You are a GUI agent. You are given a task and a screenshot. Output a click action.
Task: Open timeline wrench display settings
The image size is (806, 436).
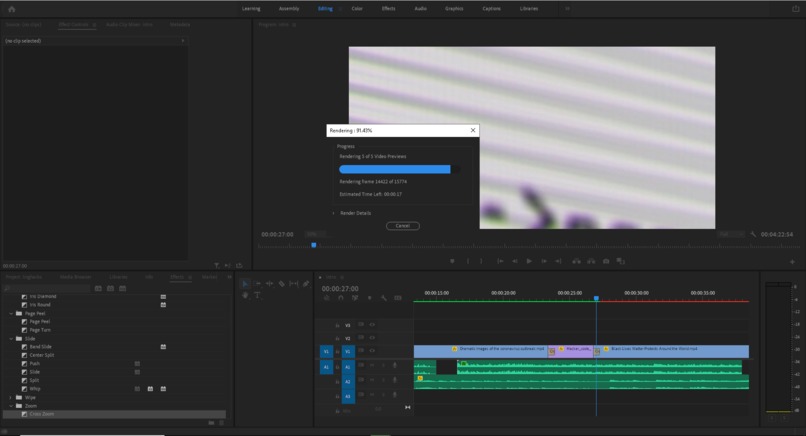point(384,298)
